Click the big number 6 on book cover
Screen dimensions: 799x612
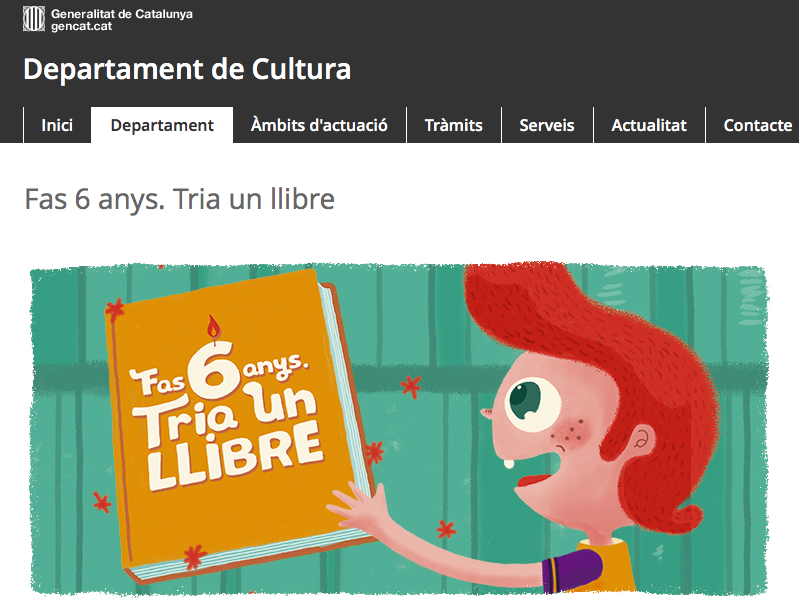click(214, 370)
